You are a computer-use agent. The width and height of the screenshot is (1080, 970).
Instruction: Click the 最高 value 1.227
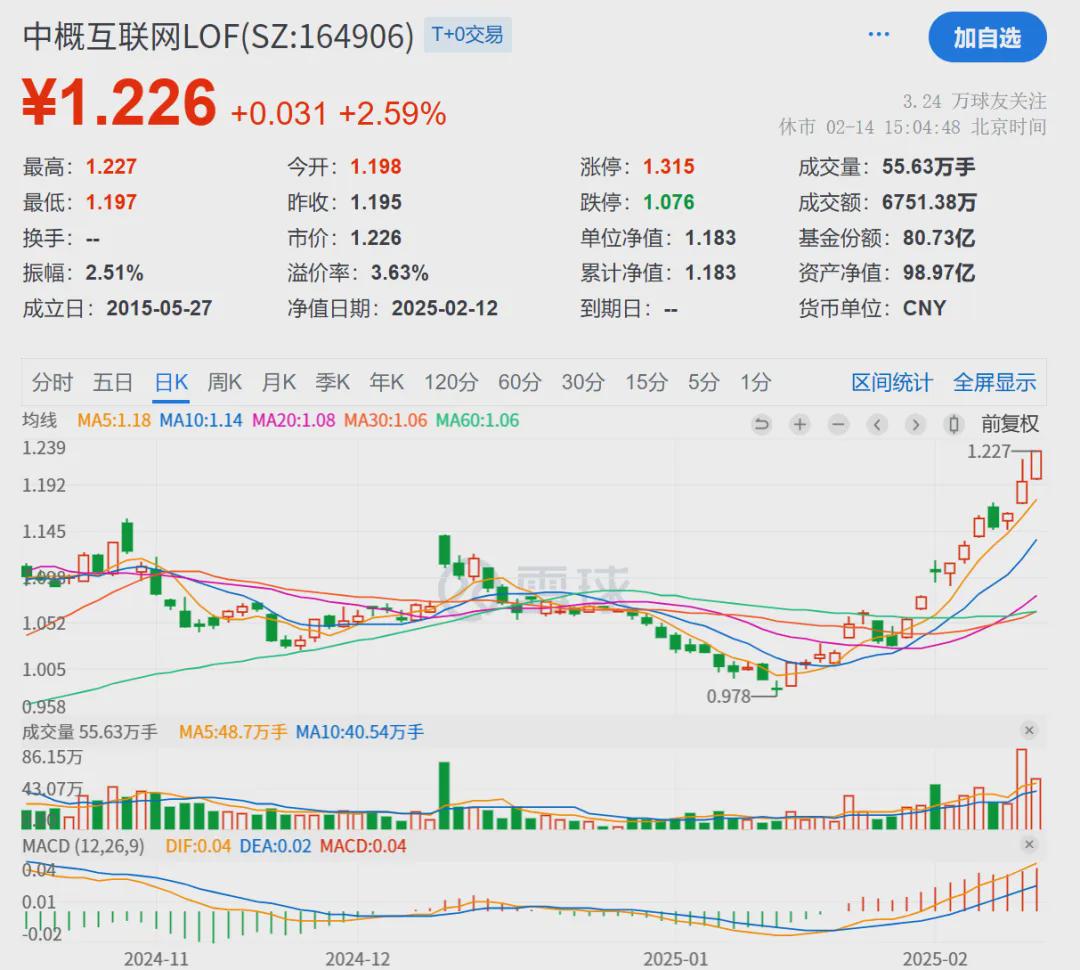(x=111, y=167)
